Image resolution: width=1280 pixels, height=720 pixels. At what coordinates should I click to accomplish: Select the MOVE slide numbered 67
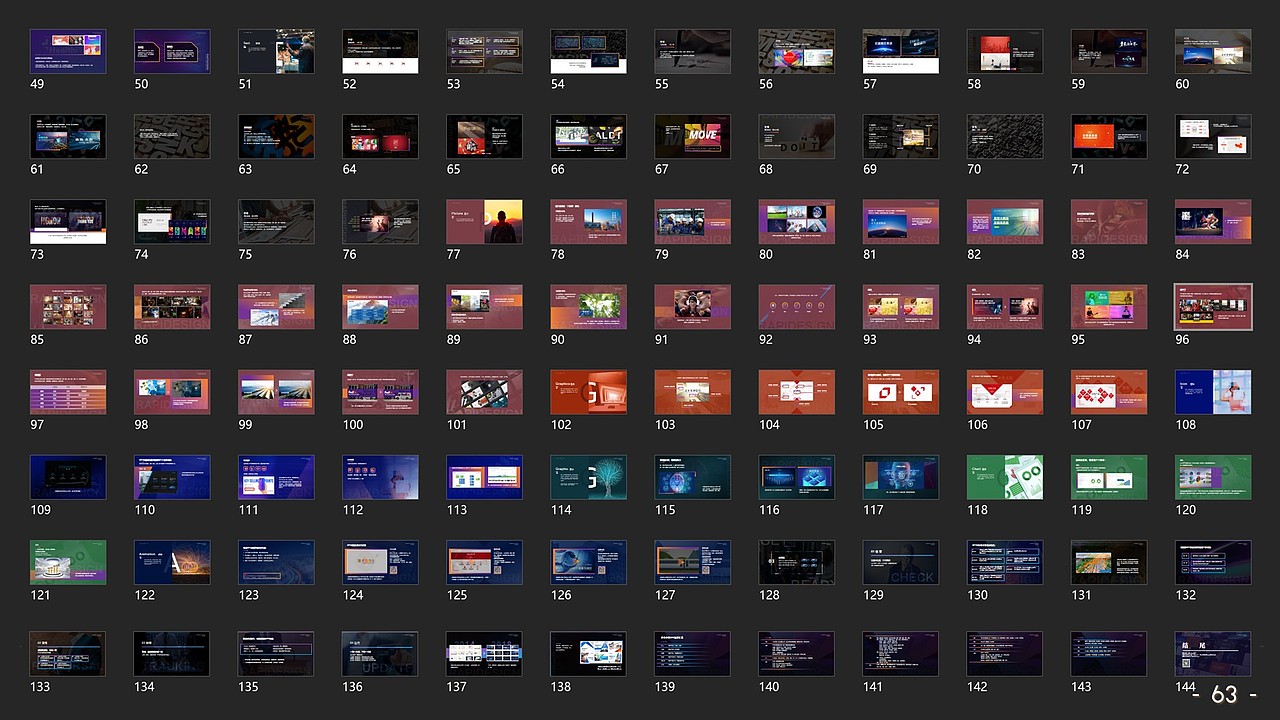[x=692, y=136]
